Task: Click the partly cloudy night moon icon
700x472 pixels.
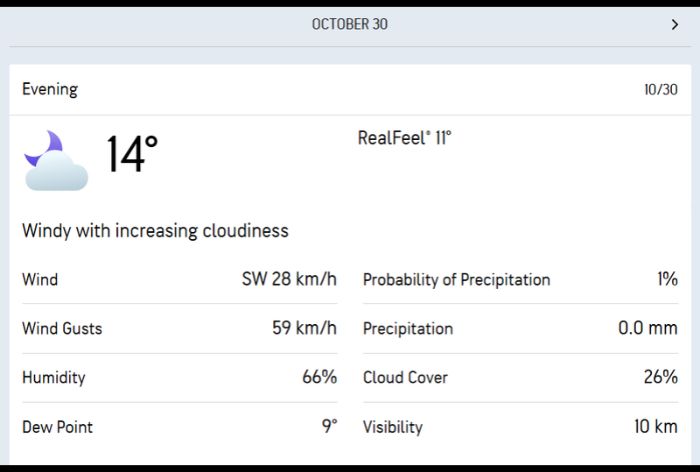Action: point(56,161)
